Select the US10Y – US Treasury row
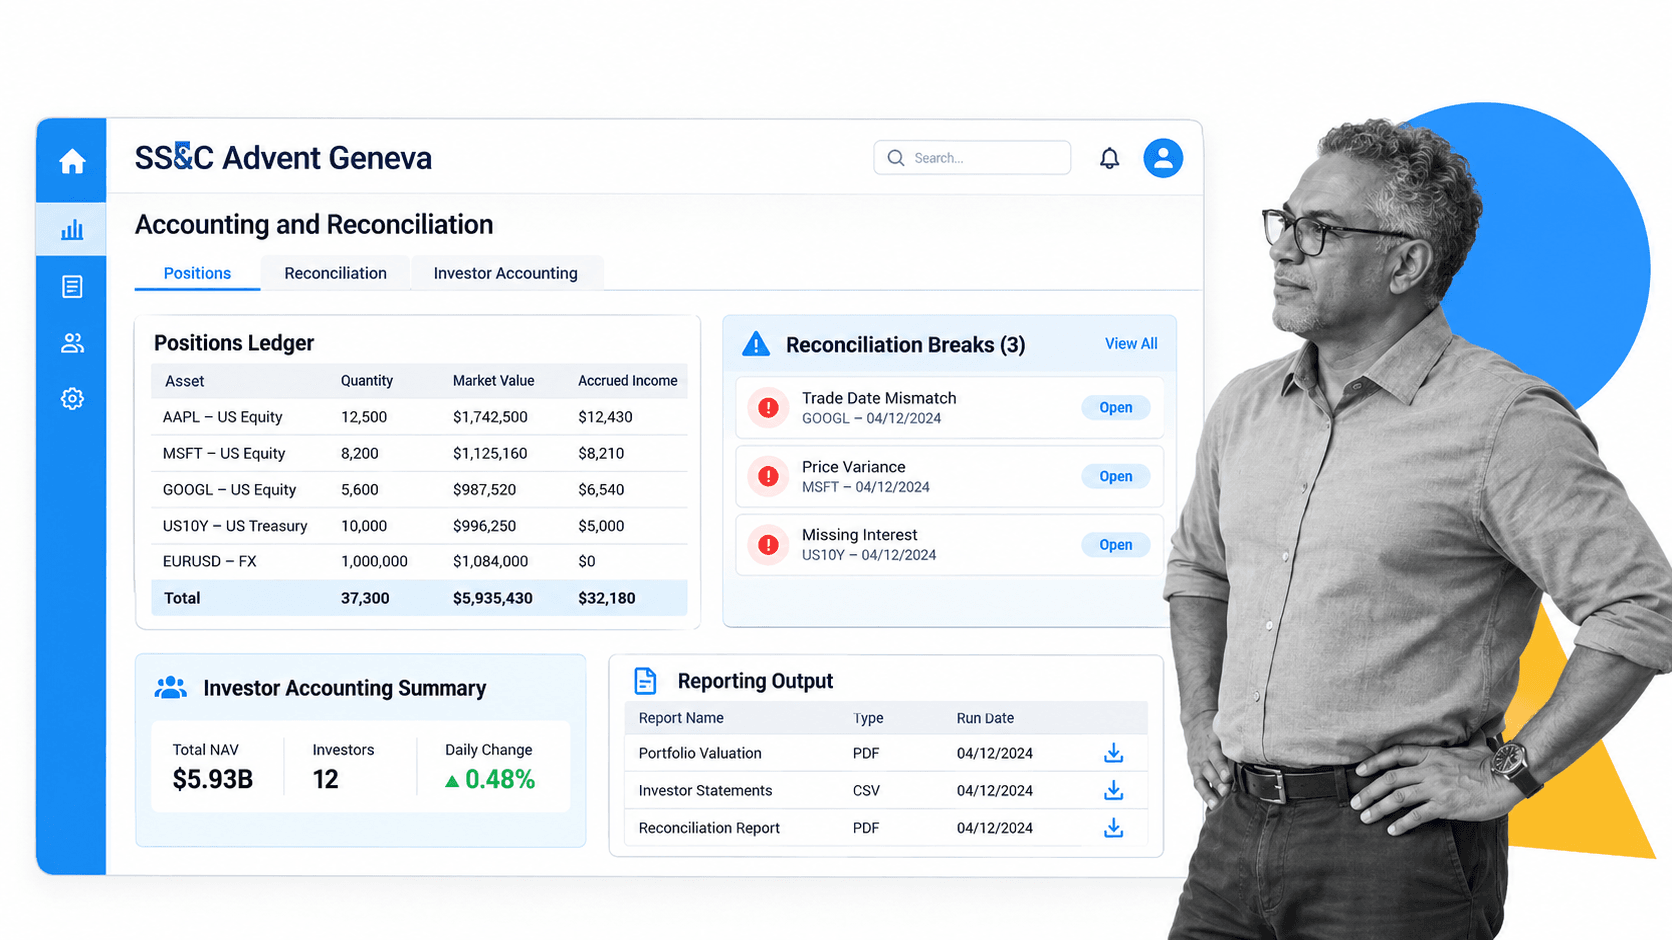Viewport: 1672px width, 940px height. [x=419, y=526]
